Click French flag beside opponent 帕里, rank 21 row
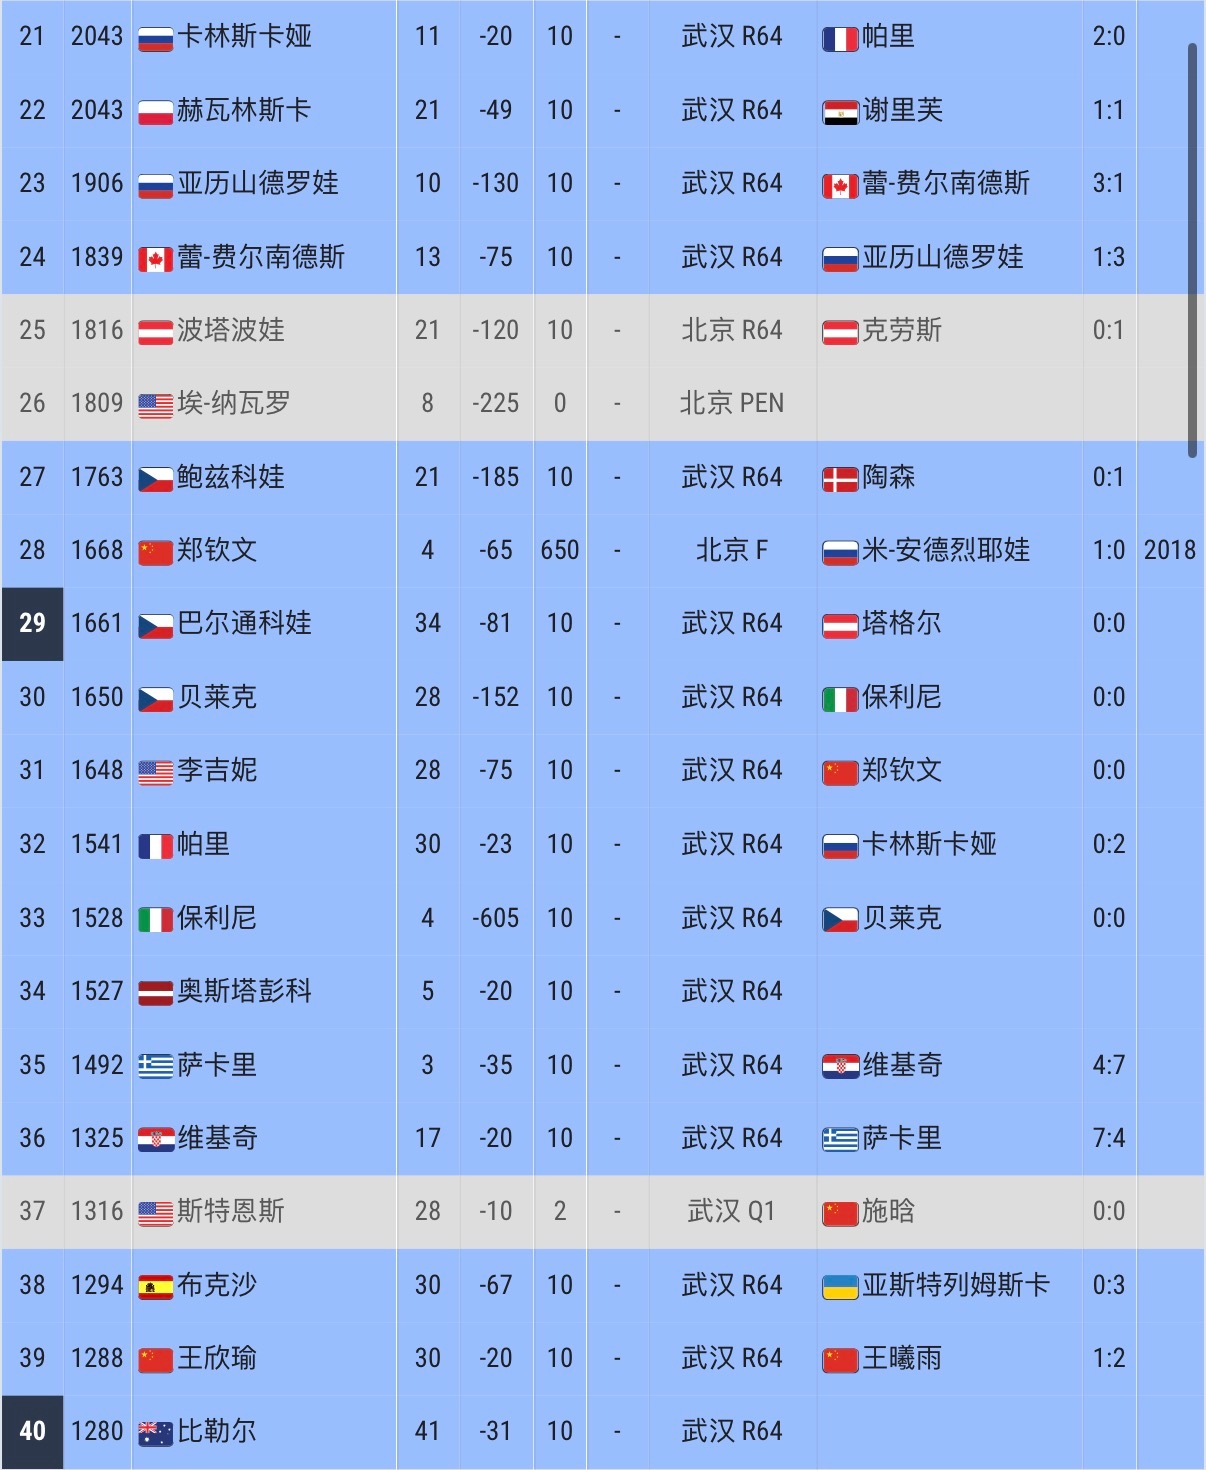1206x1470 pixels. [840, 39]
